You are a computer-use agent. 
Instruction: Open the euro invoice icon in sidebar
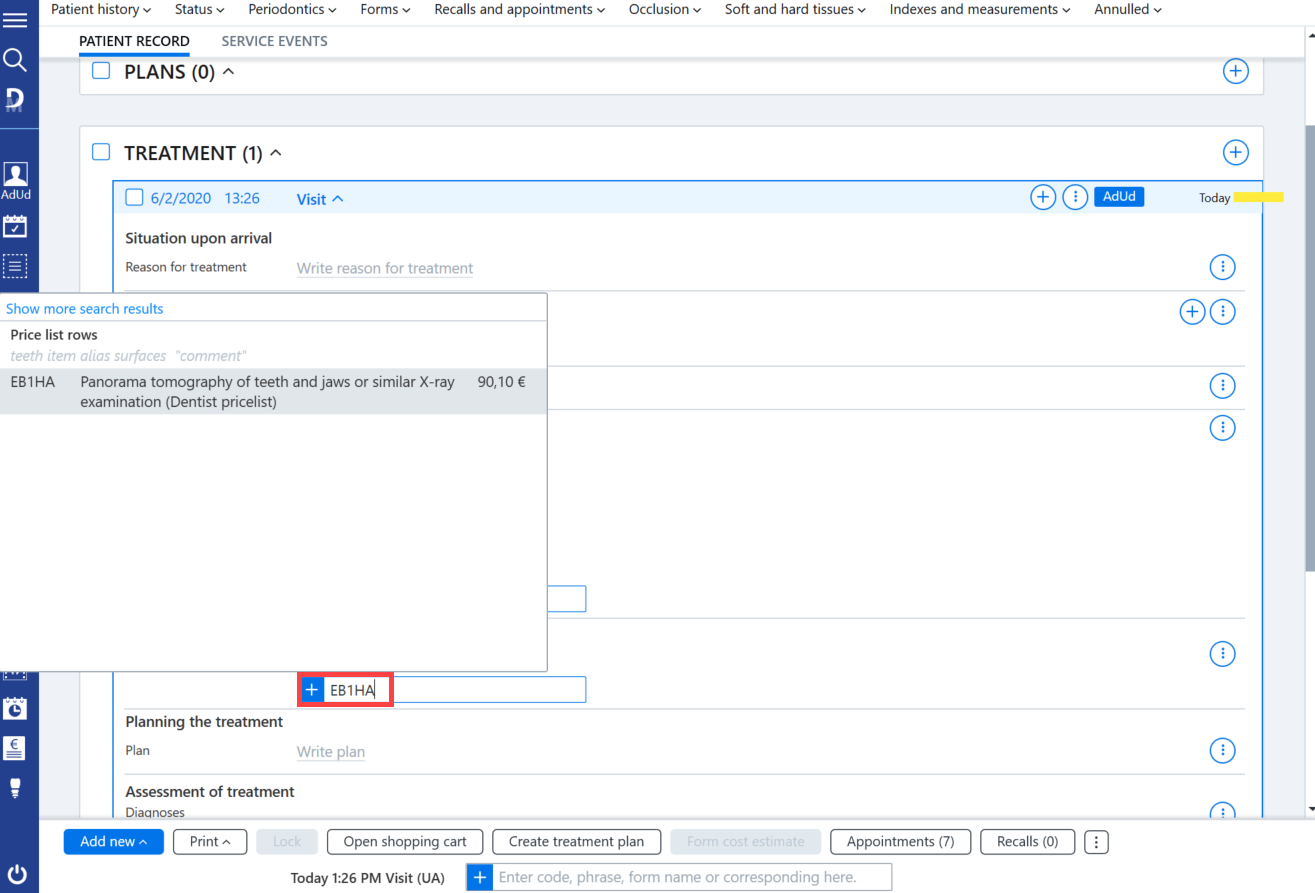[x=15, y=747]
